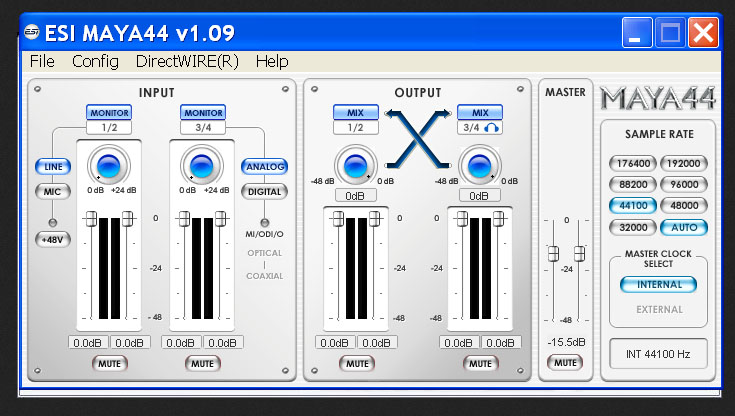This screenshot has width=735, height=416.
Task: Set sample rate to 96000
Action: coord(684,184)
